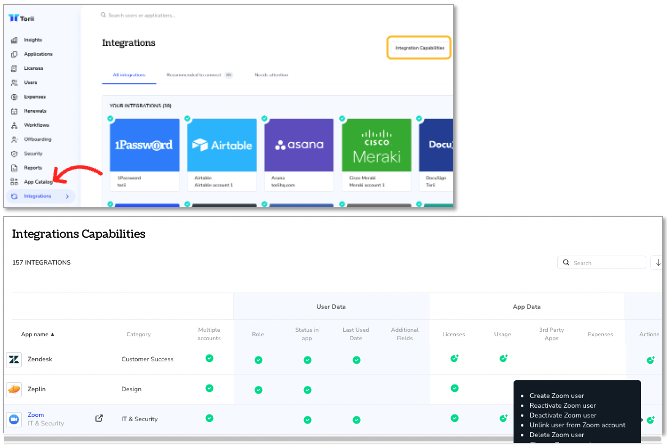
Task: Click 'Delete Zoom user' in tooltip
Action: [556, 434]
